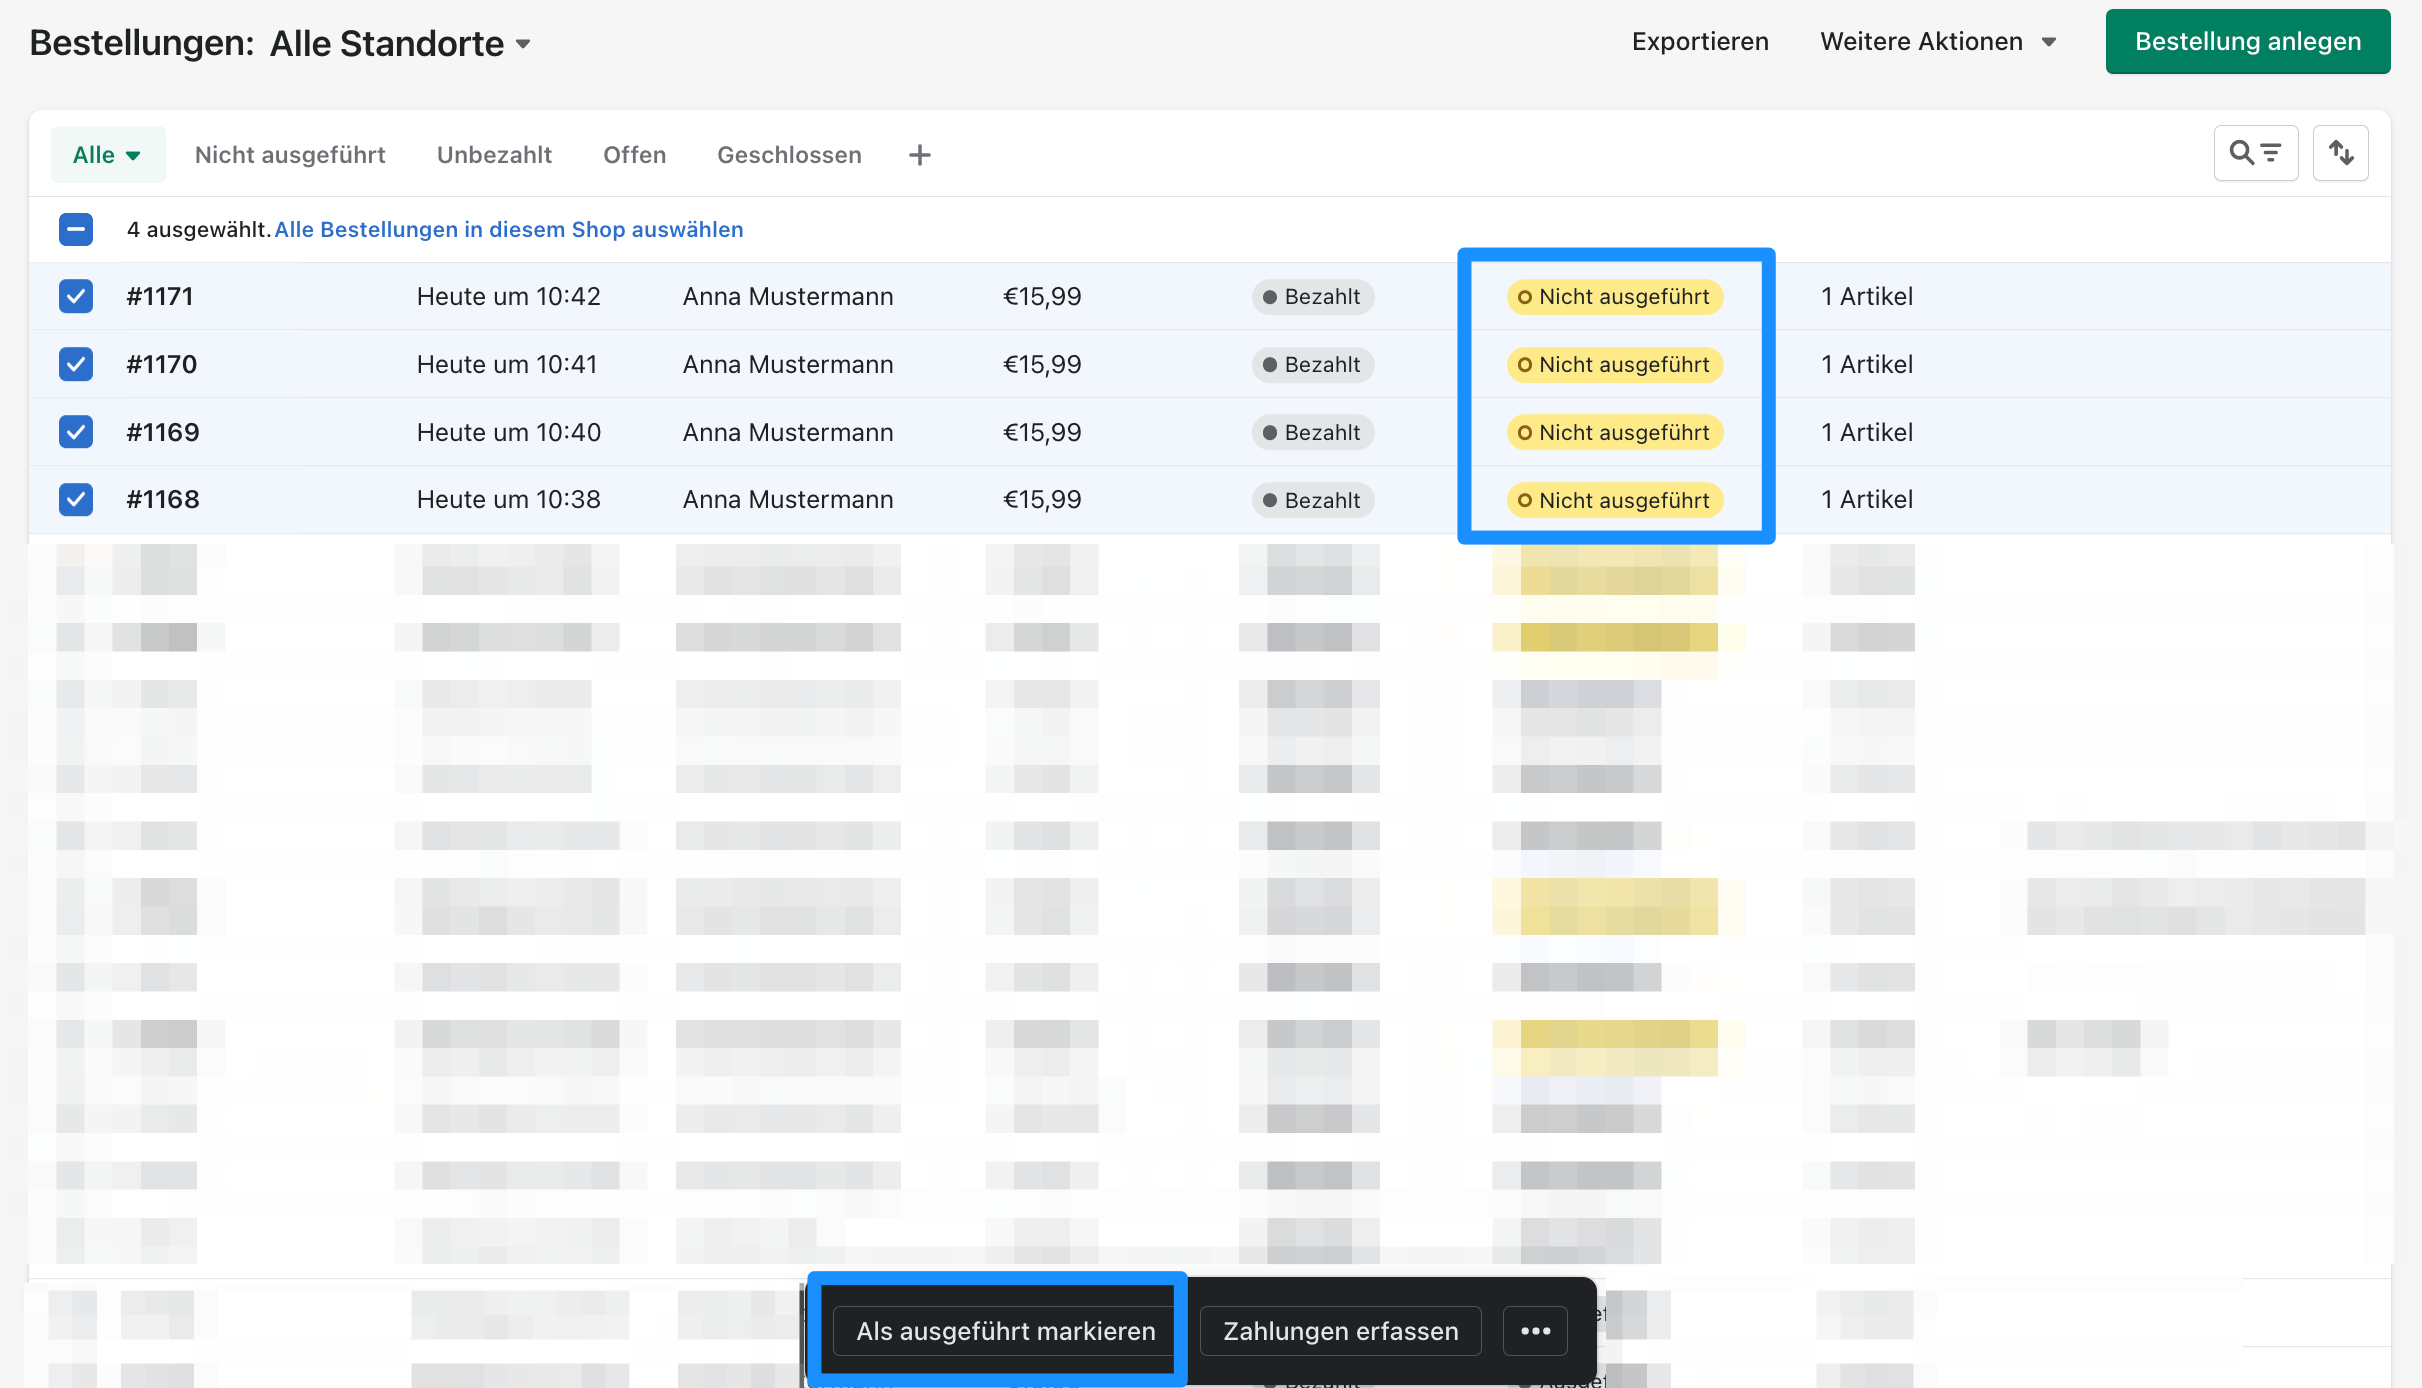
Task: Click Als ausgeführt markieren button
Action: [1005, 1331]
